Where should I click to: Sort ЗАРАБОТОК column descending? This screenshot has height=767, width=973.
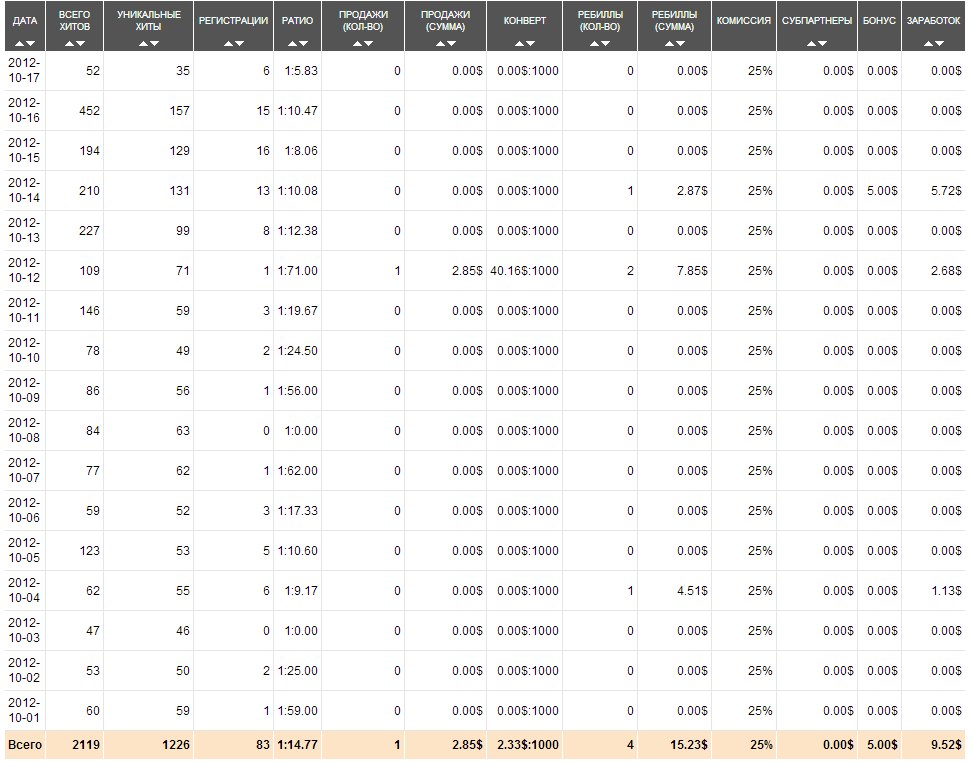point(940,44)
